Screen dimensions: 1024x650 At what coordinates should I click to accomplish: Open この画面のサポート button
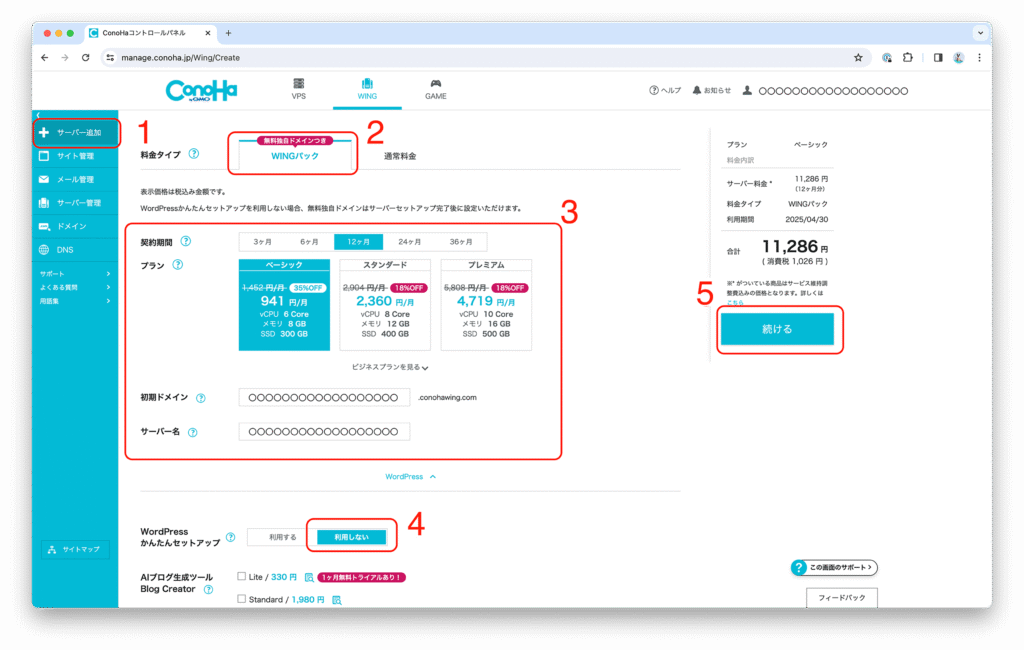[x=834, y=568]
